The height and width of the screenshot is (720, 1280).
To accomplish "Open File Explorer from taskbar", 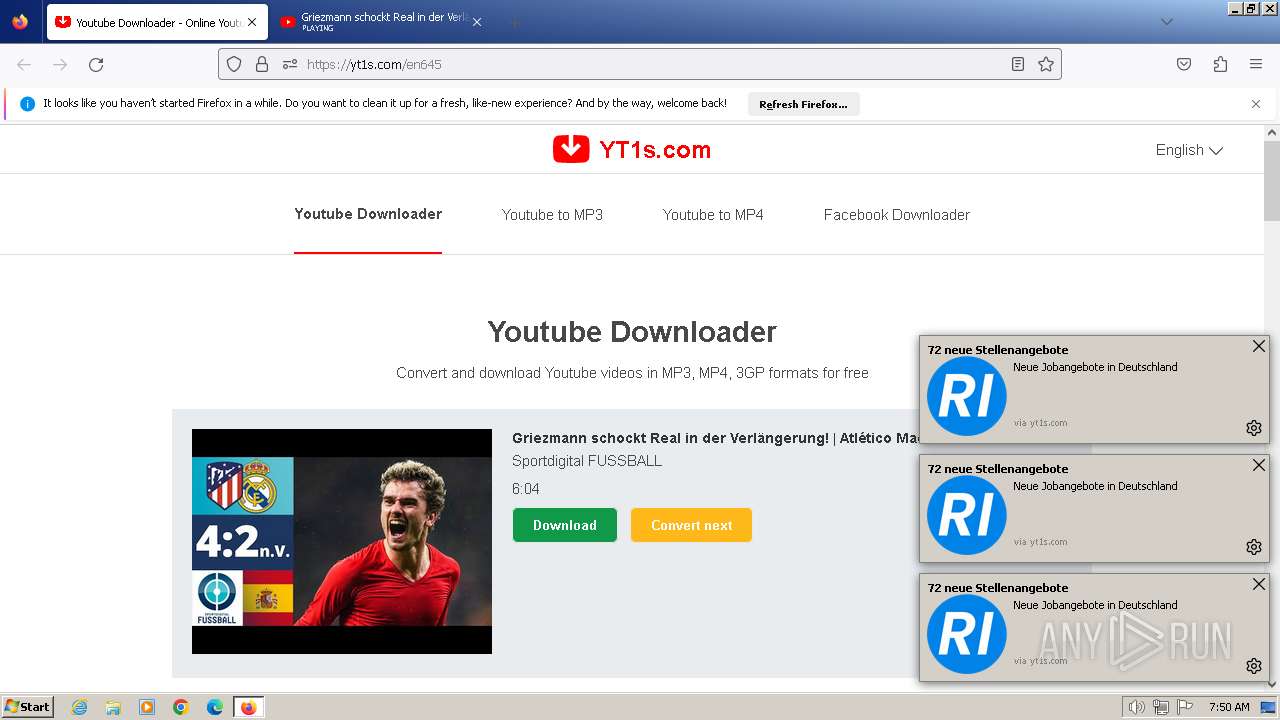I will (x=113, y=707).
